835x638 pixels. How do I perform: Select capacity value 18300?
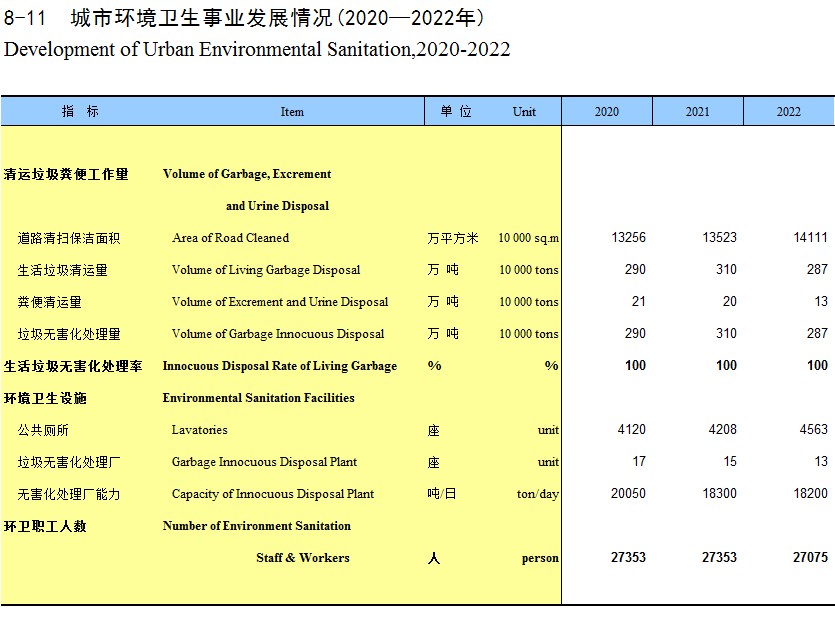(x=719, y=493)
